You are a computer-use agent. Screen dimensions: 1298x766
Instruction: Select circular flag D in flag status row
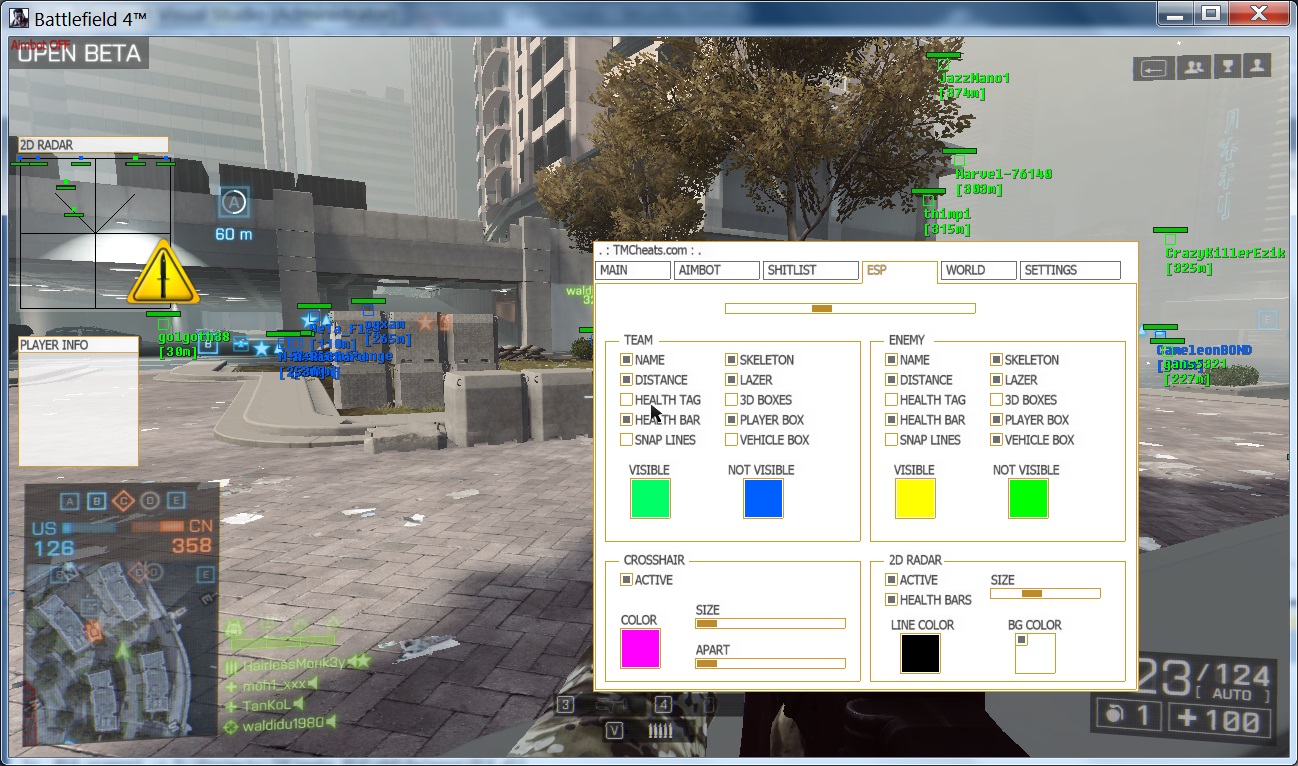pyautogui.click(x=150, y=501)
